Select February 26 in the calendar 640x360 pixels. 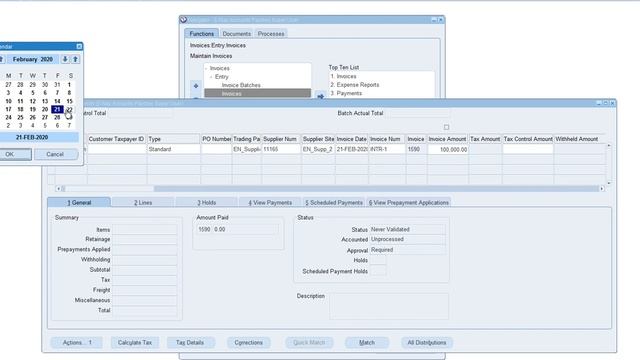(x=33, y=118)
